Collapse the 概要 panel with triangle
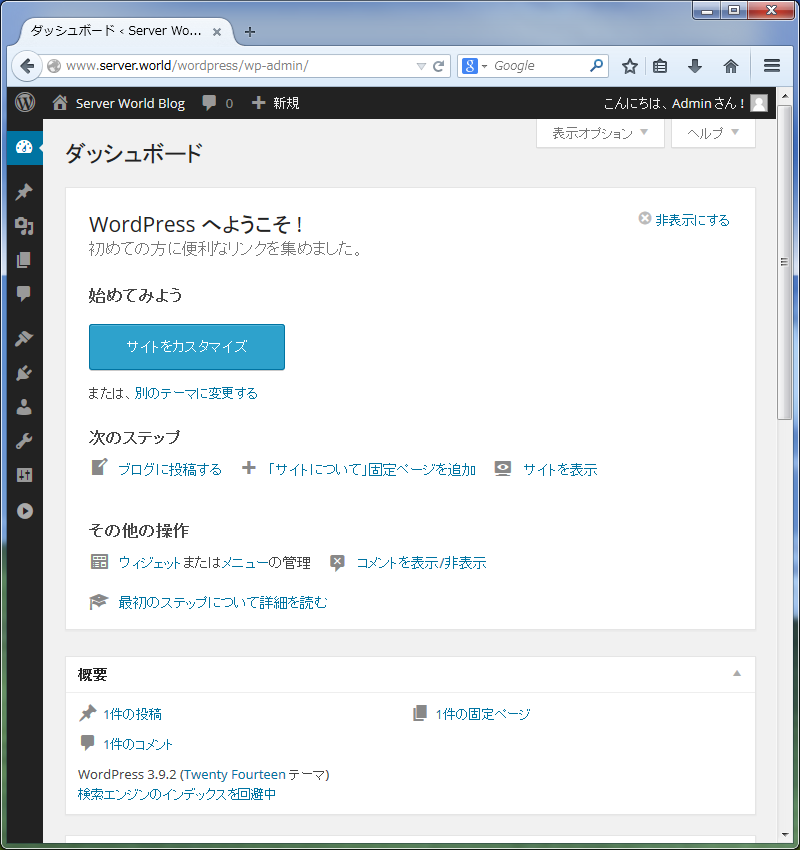800x850 pixels. [x=737, y=673]
